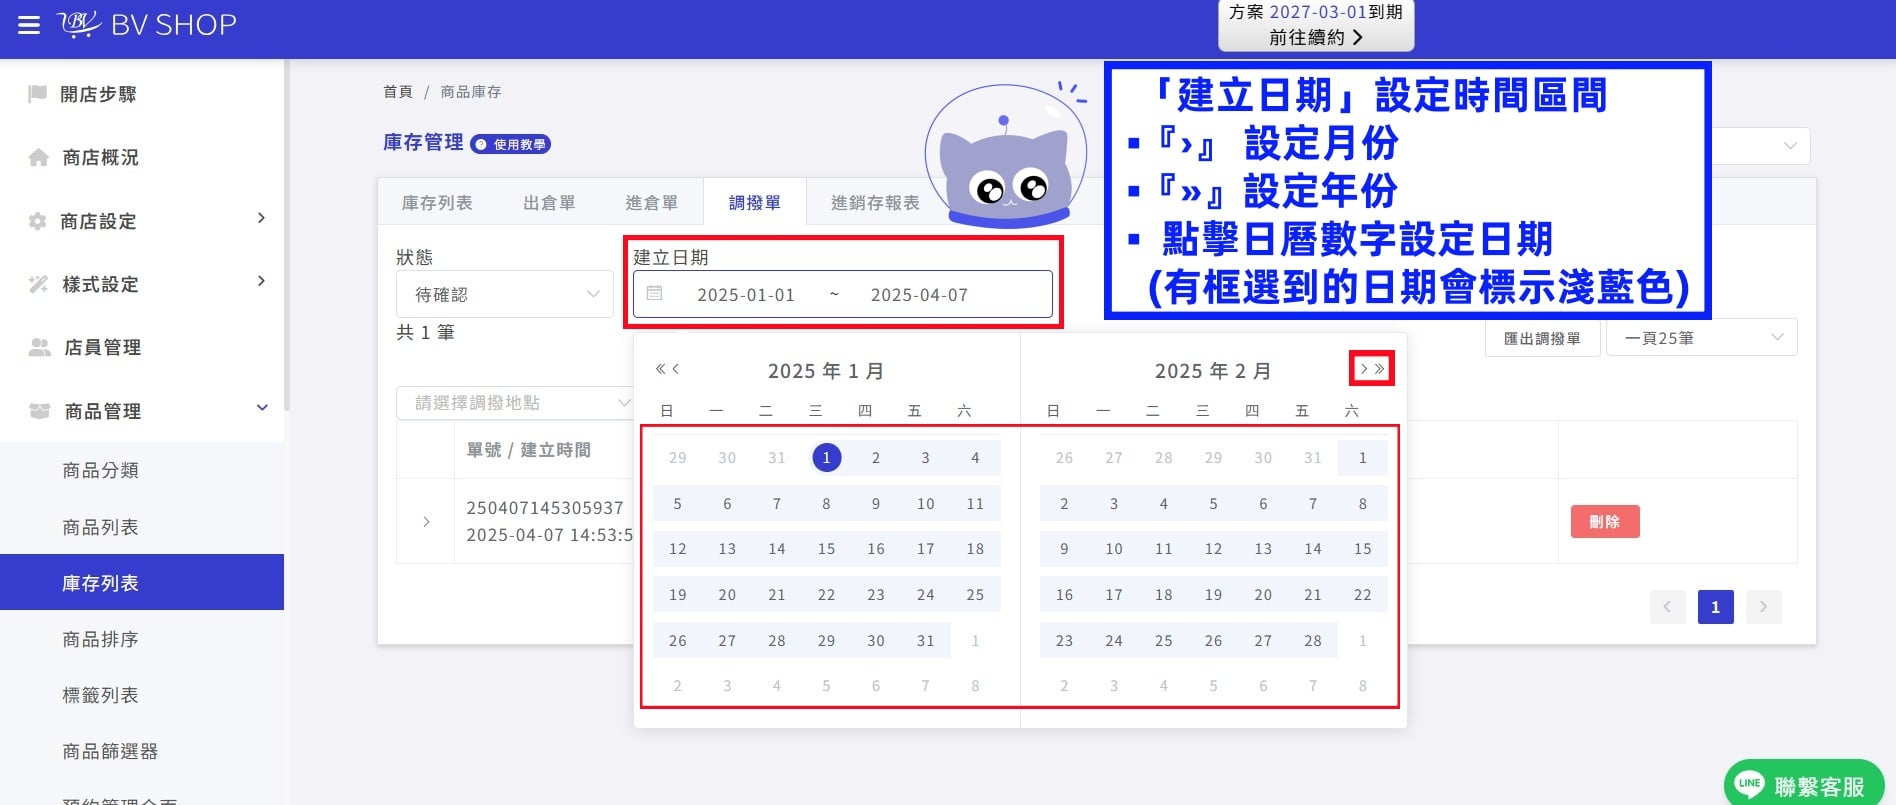This screenshot has width=1896, height=805.
Task: Go to next month in the calendar
Action: coord(1363,369)
